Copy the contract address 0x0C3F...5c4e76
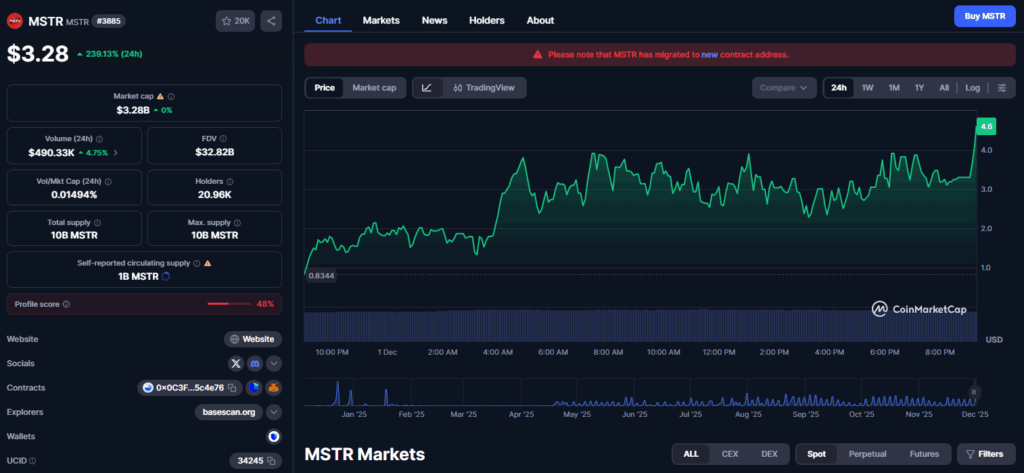 (230, 388)
